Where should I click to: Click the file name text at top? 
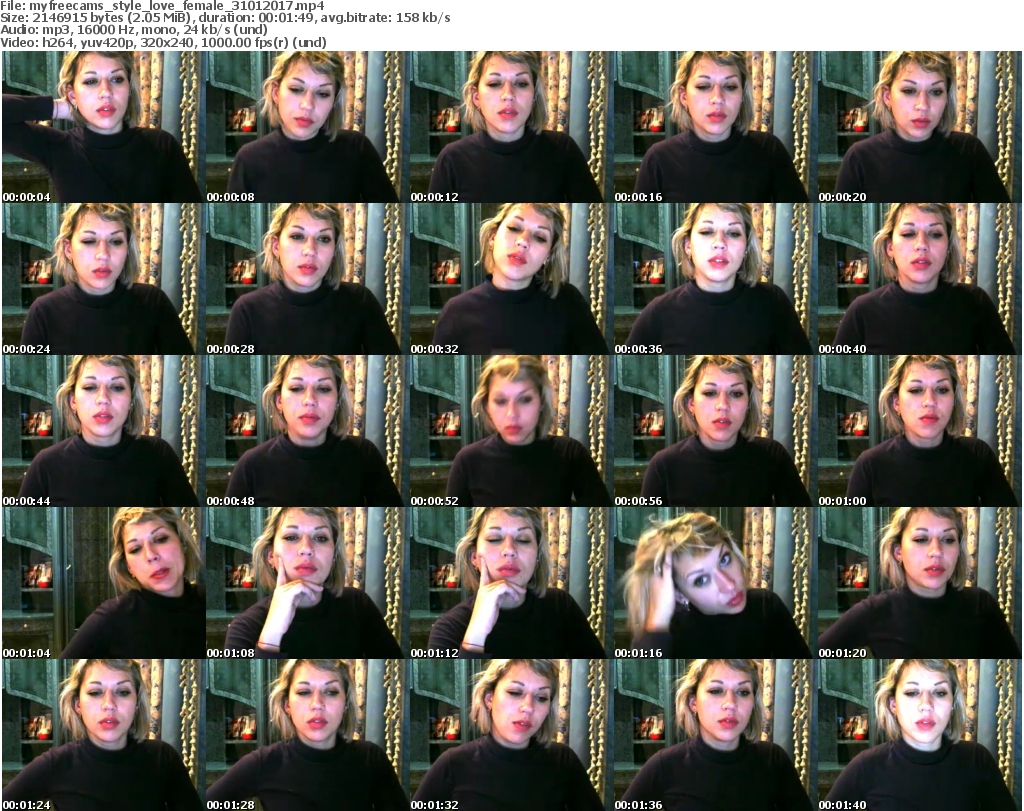tap(163, 7)
